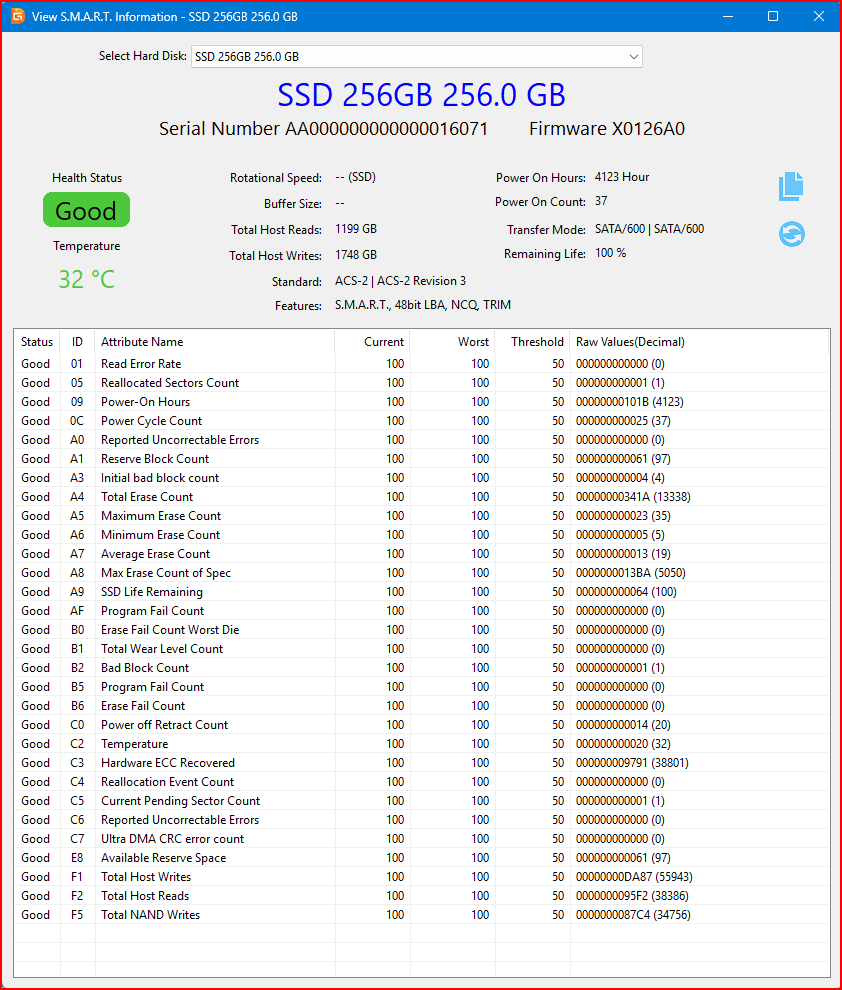This screenshot has width=842, height=990.
Task: Minimize the S.M.A.R.T. Information window
Action: pyautogui.click(x=728, y=16)
